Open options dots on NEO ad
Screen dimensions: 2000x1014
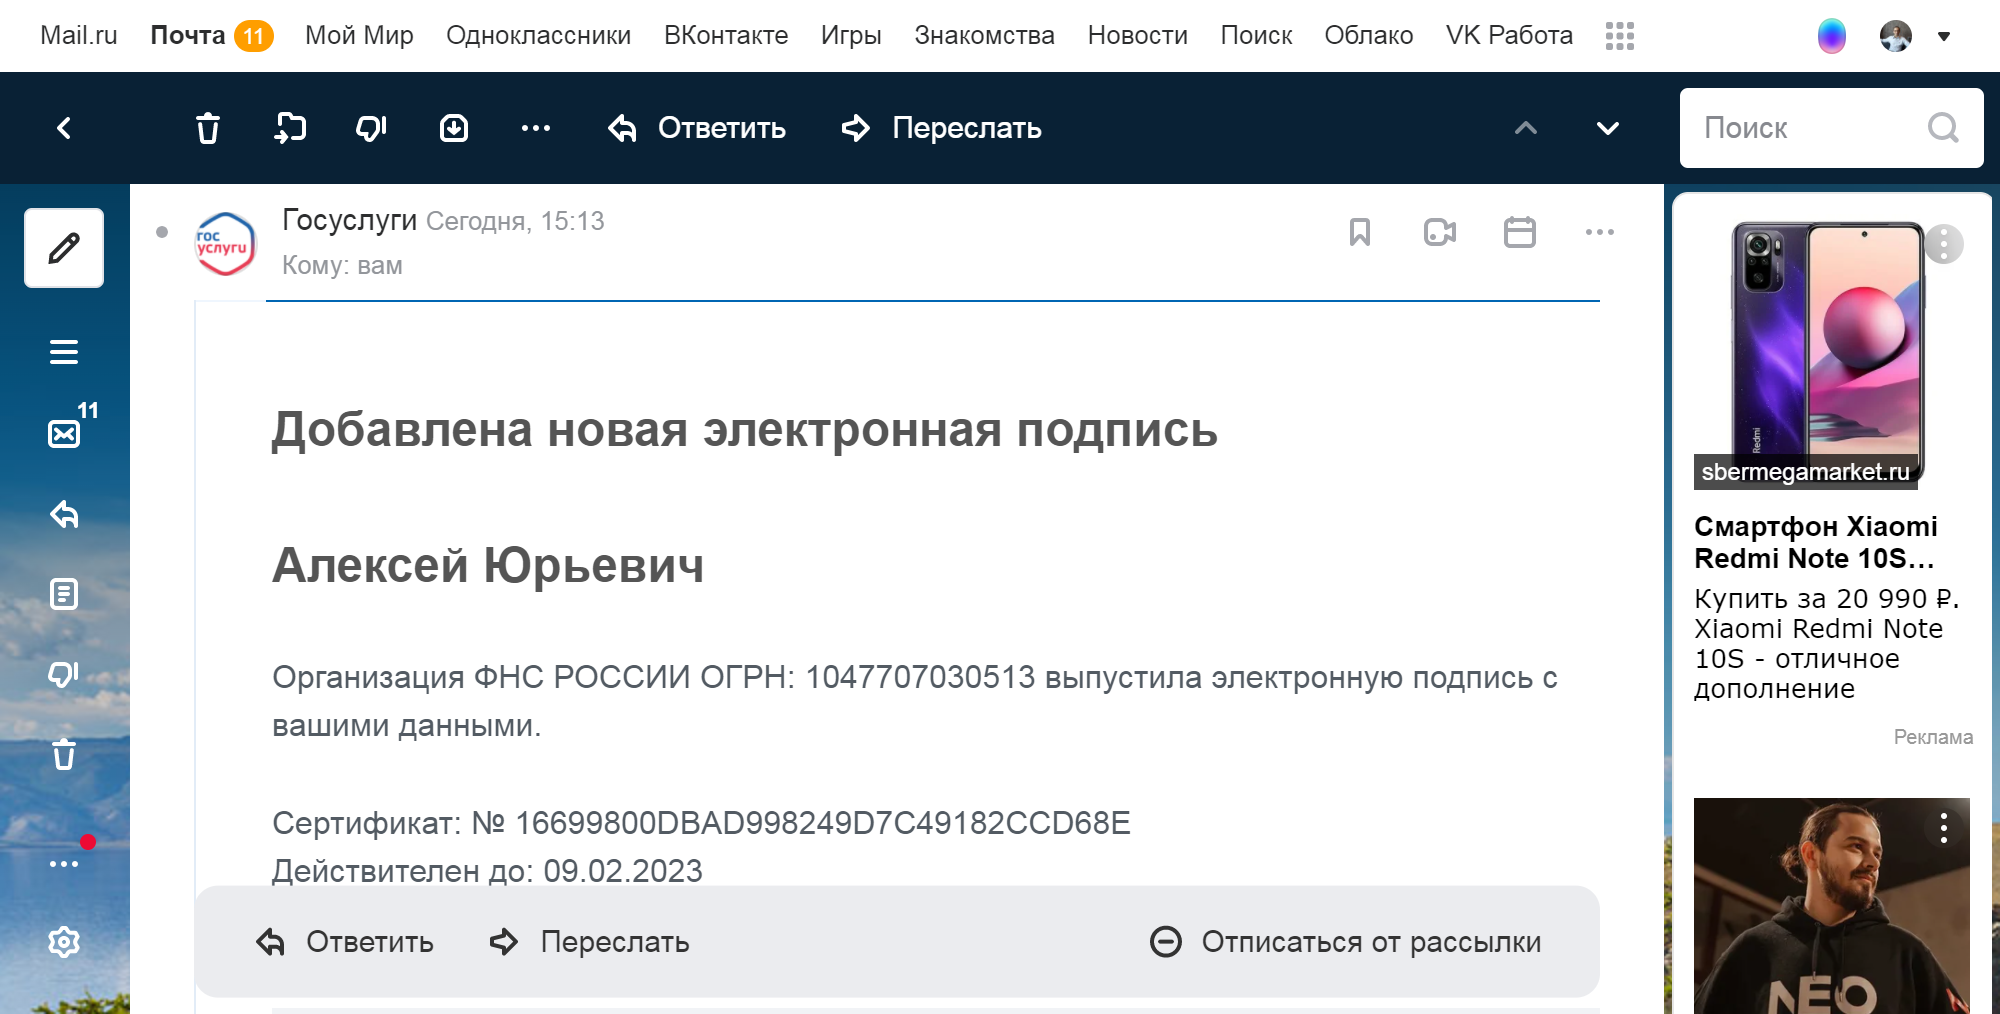(x=1944, y=828)
